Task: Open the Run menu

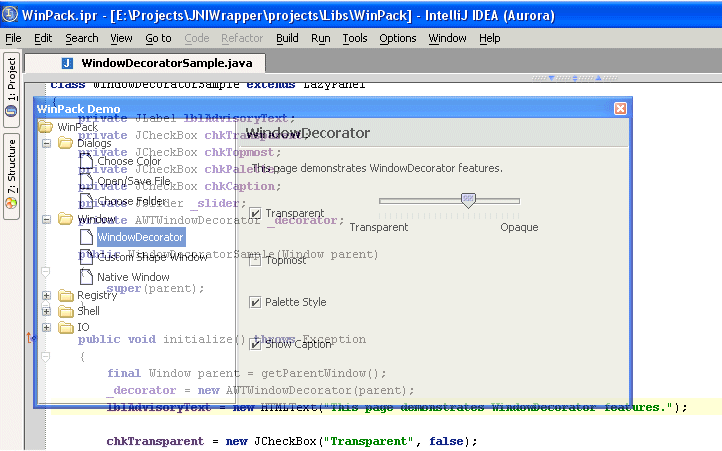Action: [320, 38]
